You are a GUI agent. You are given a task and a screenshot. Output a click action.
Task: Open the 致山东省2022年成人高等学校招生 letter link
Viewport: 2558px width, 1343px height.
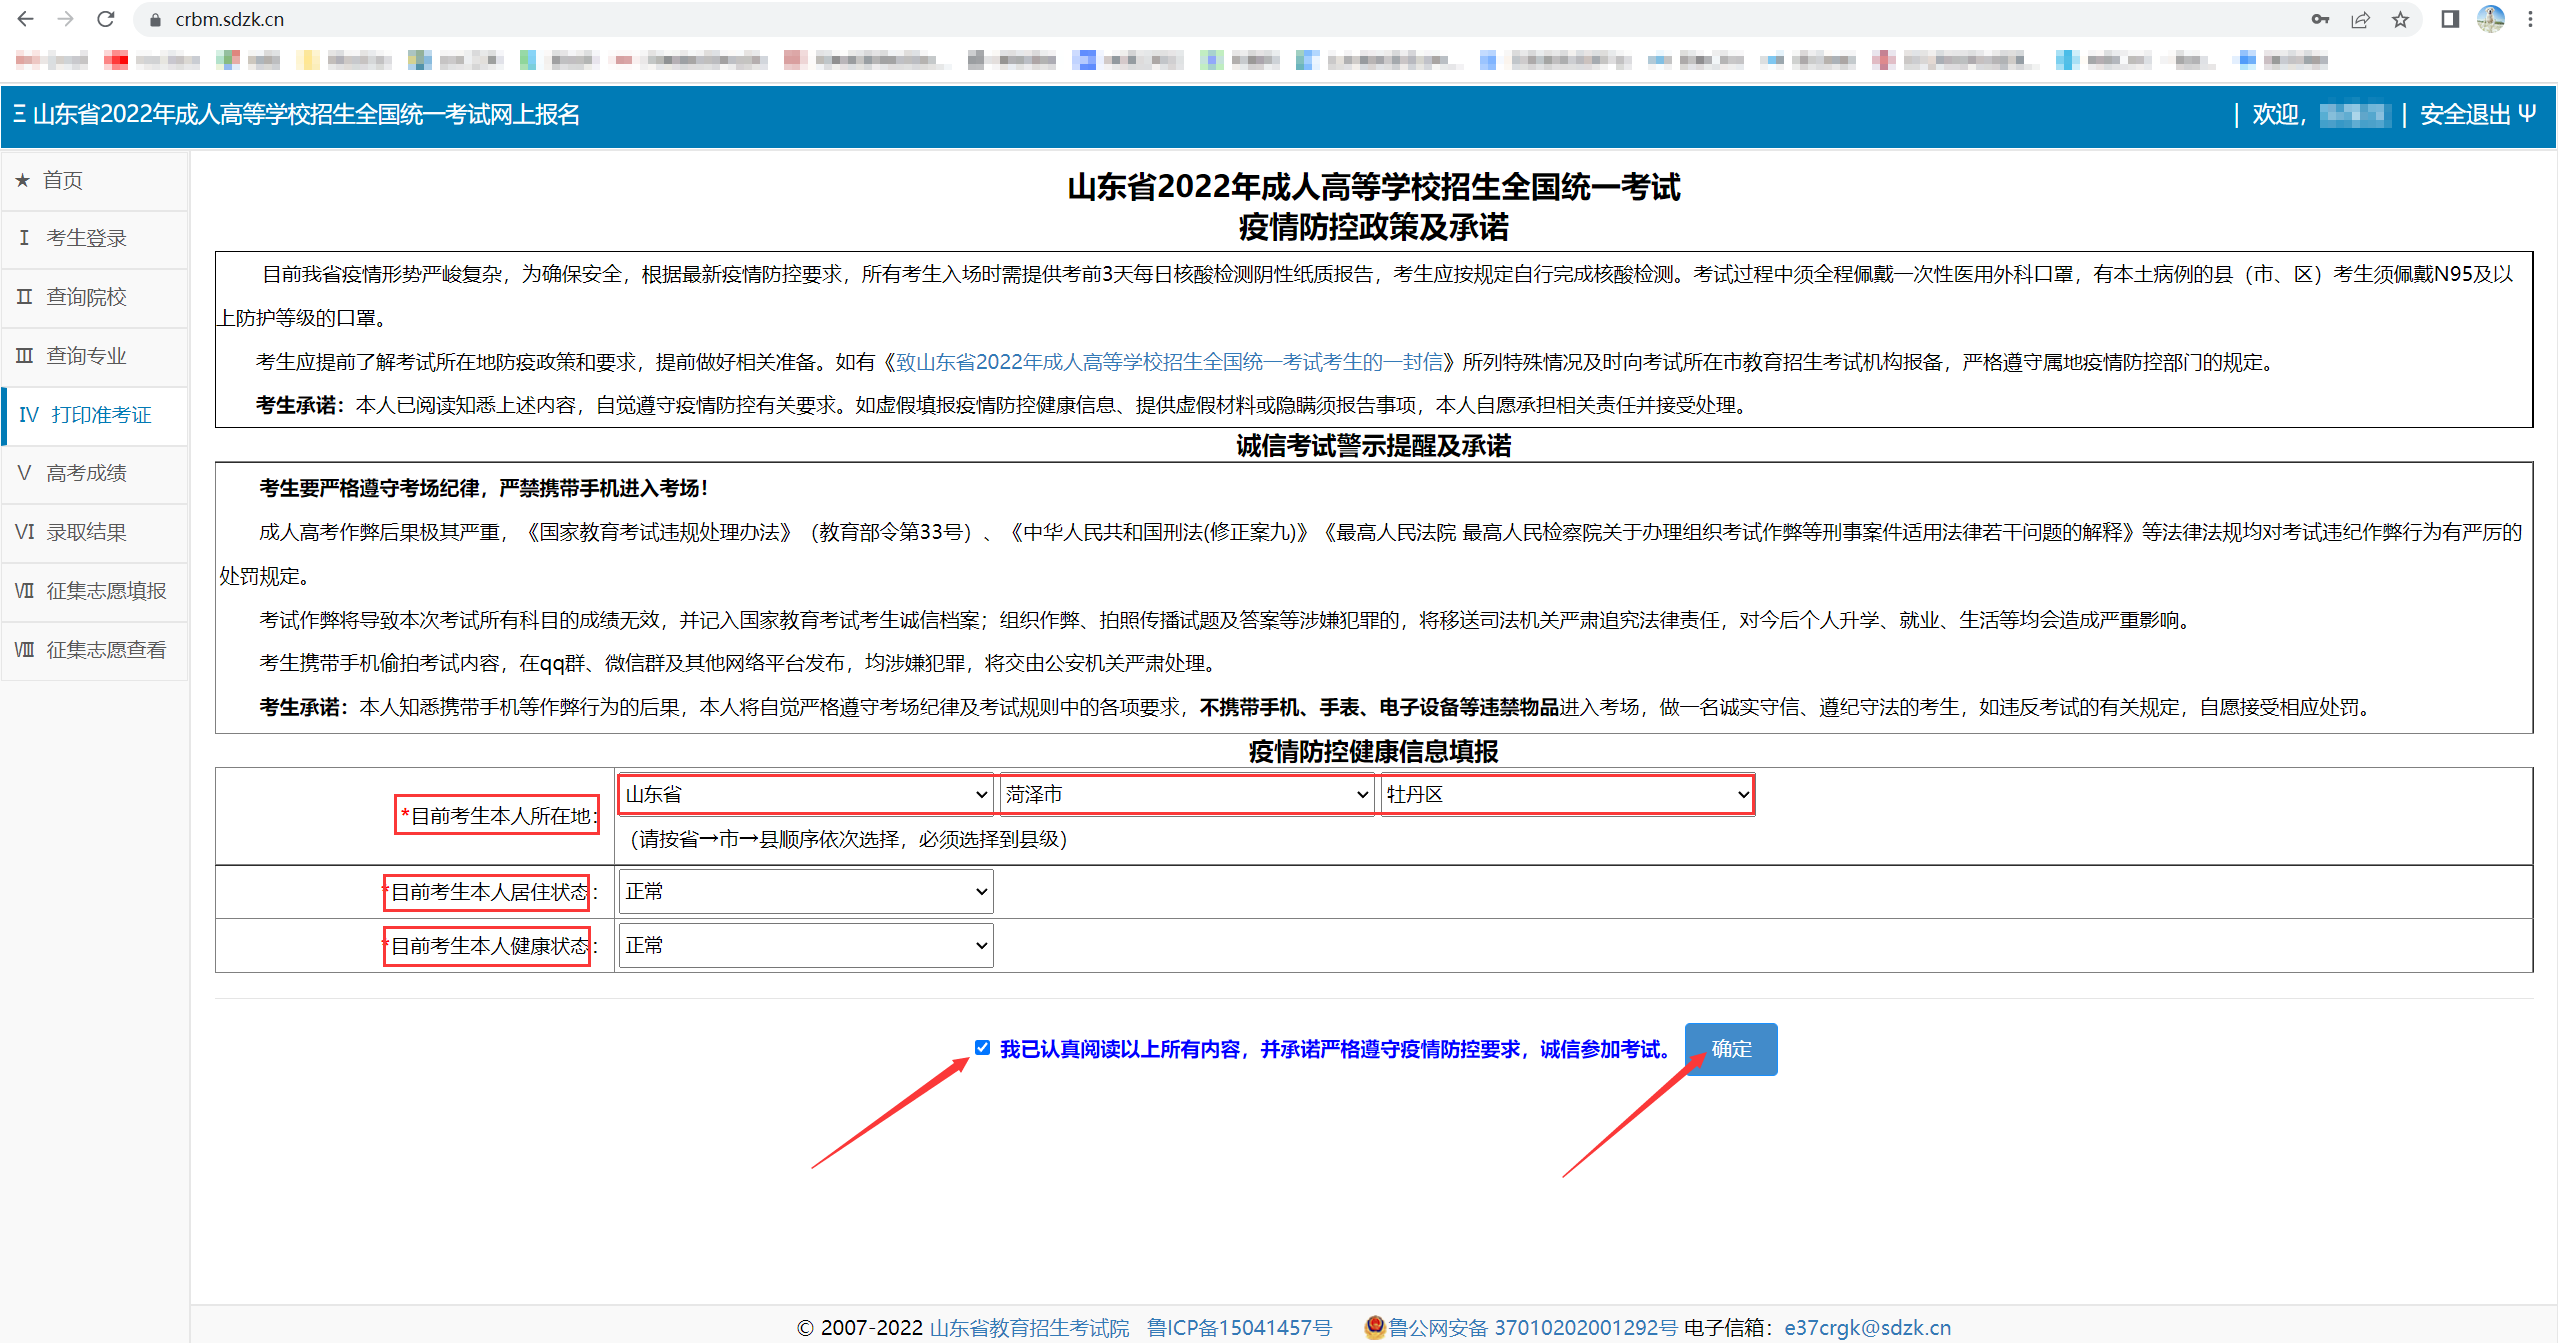click(1168, 362)
